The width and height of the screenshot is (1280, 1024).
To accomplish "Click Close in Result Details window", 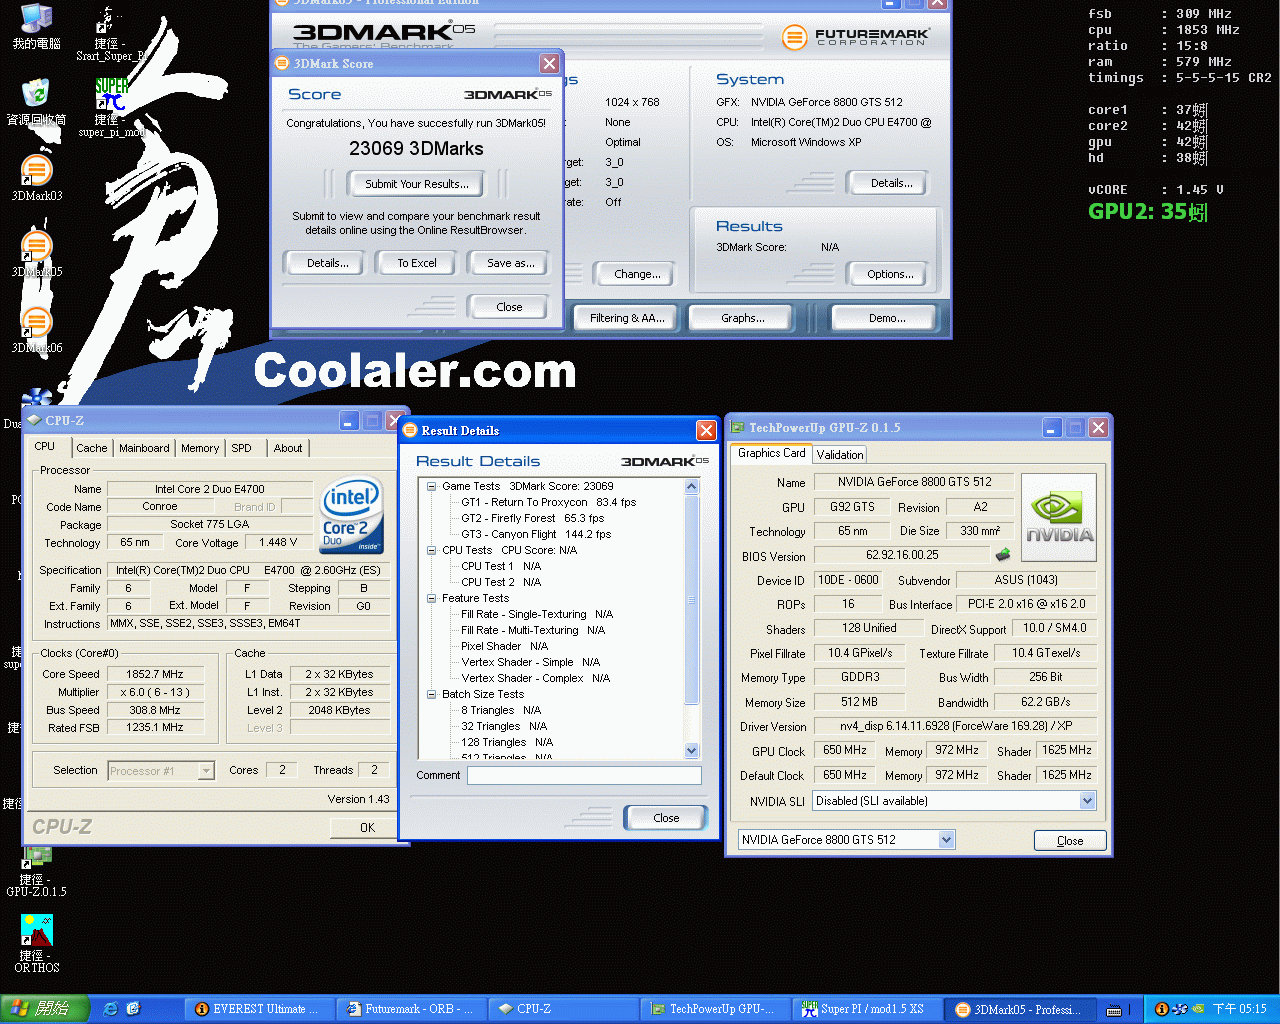I will click(x=666, y=818).
